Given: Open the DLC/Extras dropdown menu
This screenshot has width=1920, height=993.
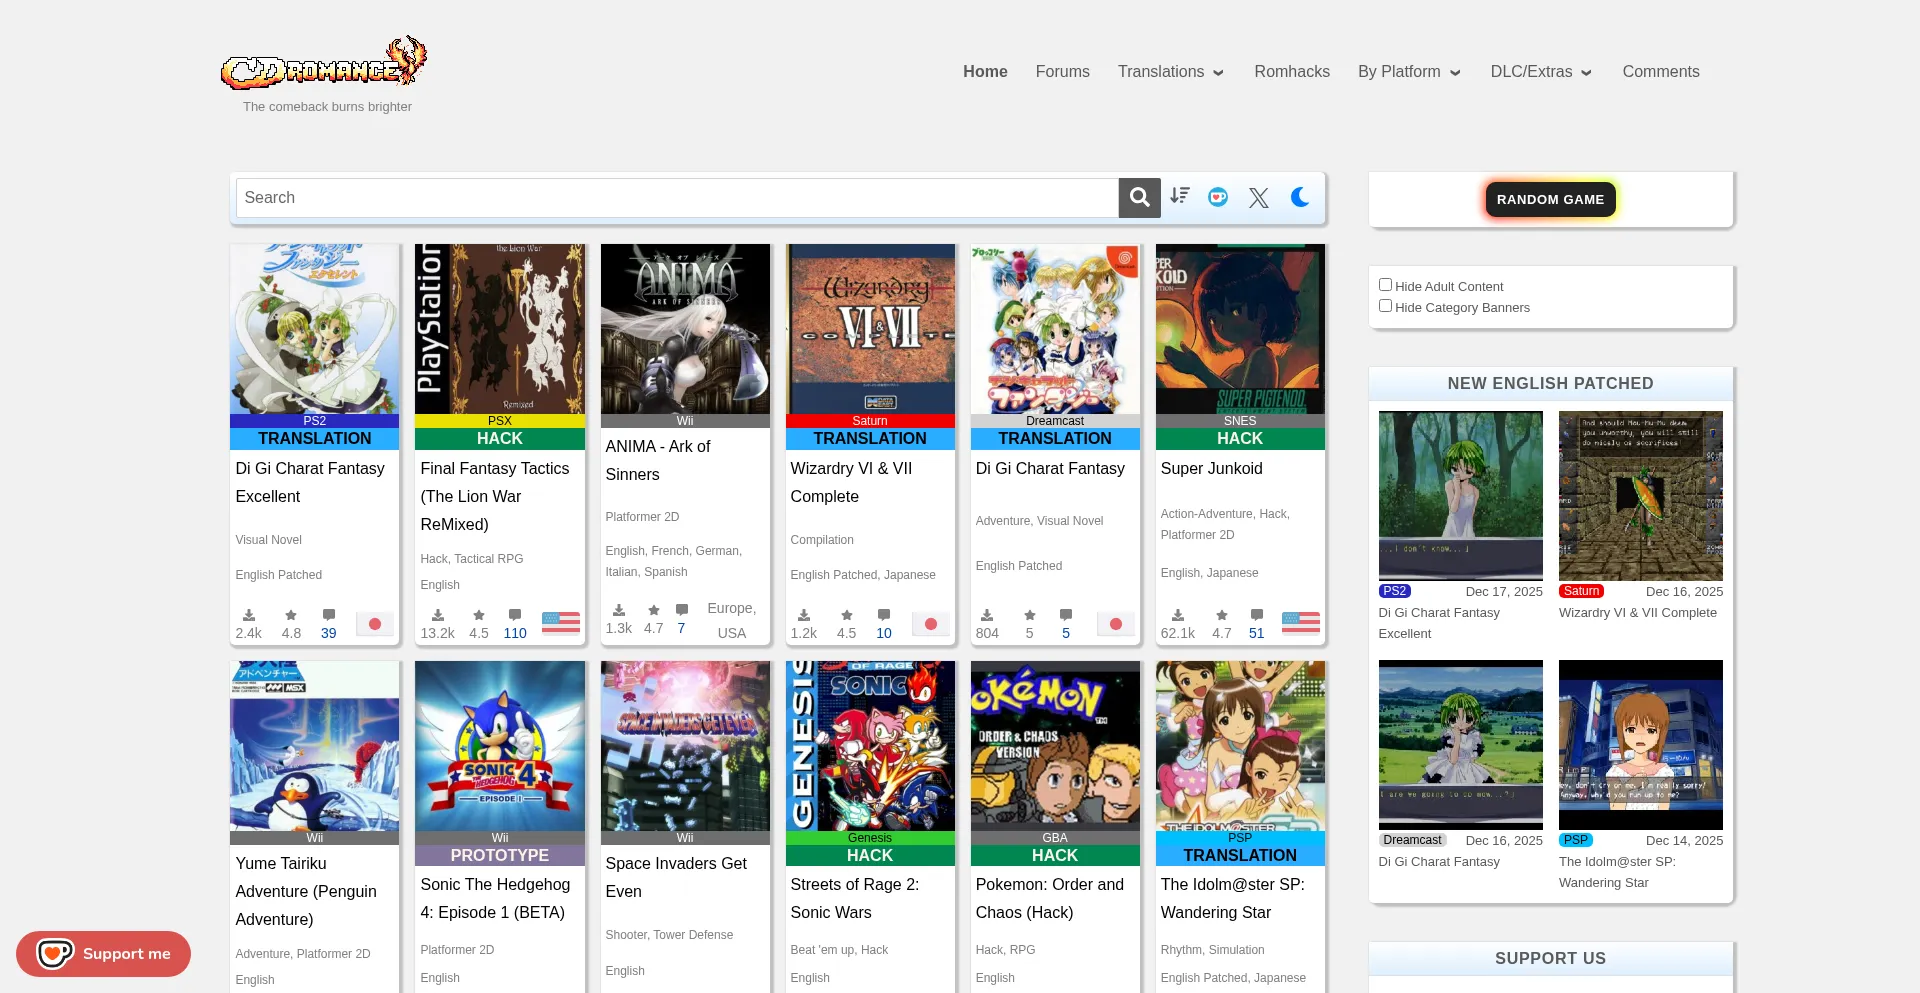Looking at the screenshot, I should 1540,72.
